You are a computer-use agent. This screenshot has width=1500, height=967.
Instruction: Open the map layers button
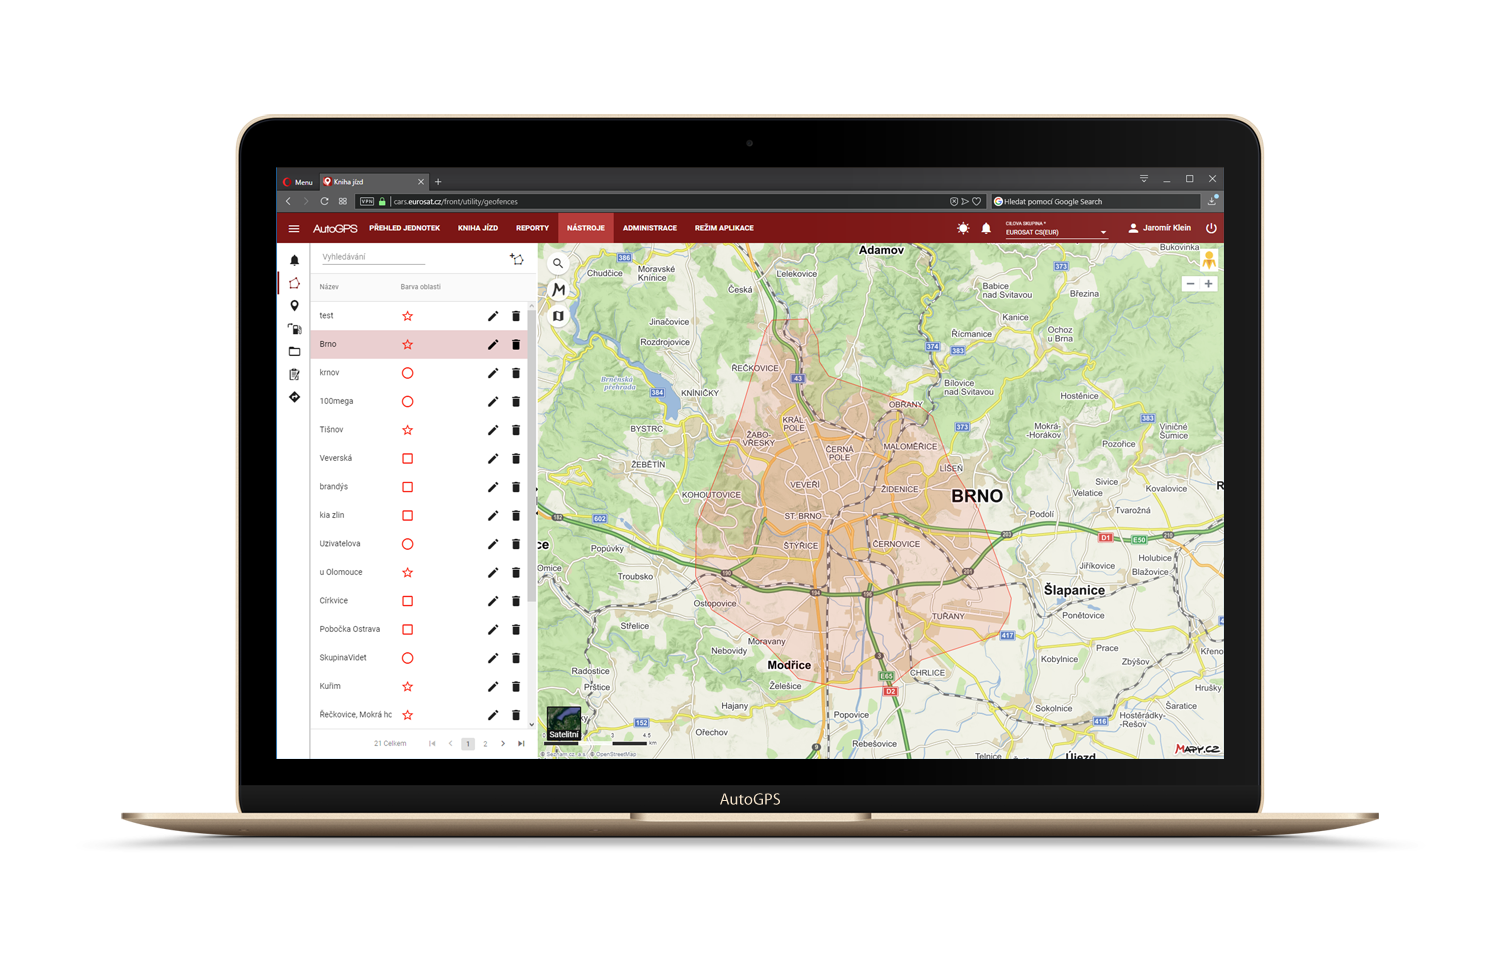pyautogui.click(x=558, y=316)
